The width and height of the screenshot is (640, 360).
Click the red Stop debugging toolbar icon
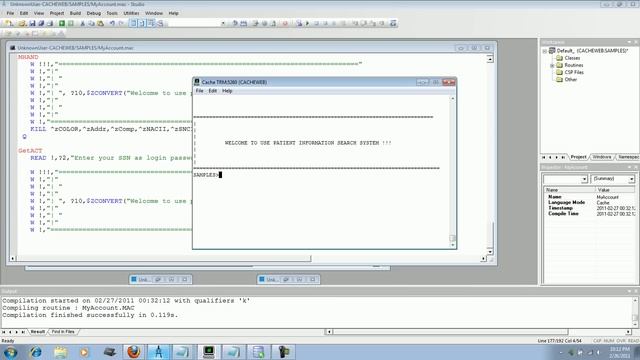coord(285,24)
